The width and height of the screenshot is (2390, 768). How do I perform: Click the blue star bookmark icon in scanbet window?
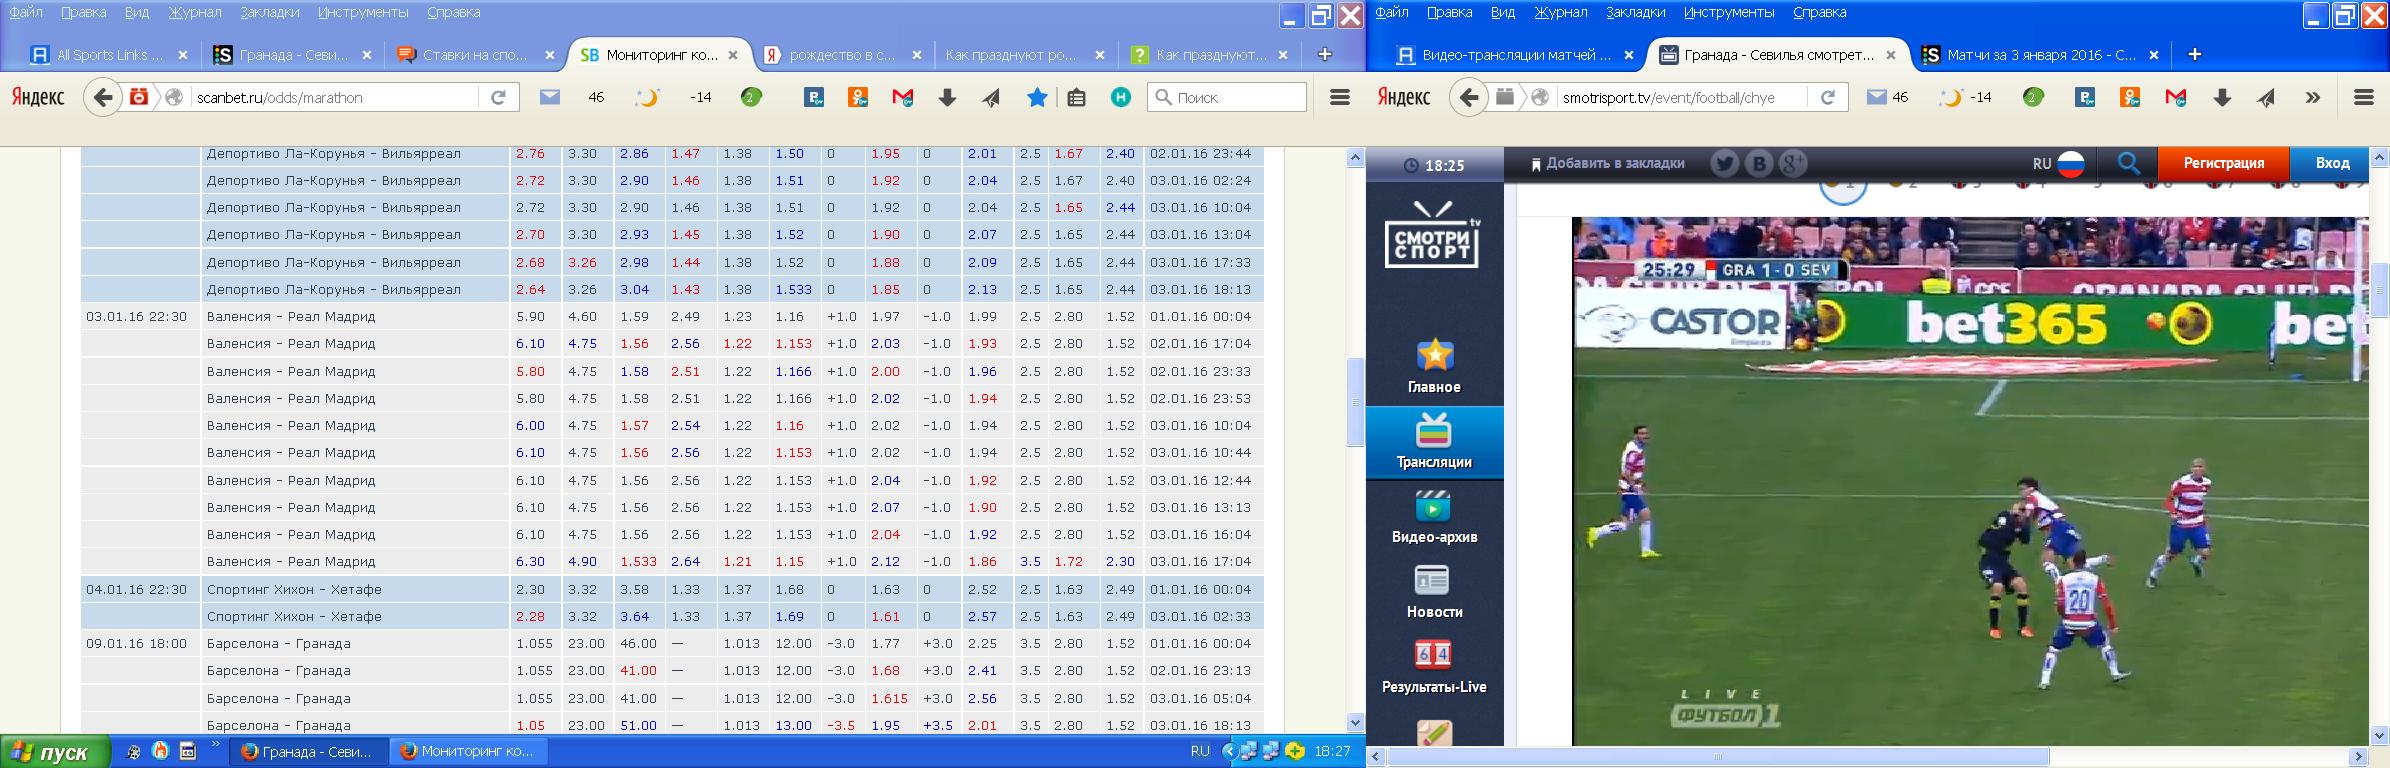[x=1037, y=97]
